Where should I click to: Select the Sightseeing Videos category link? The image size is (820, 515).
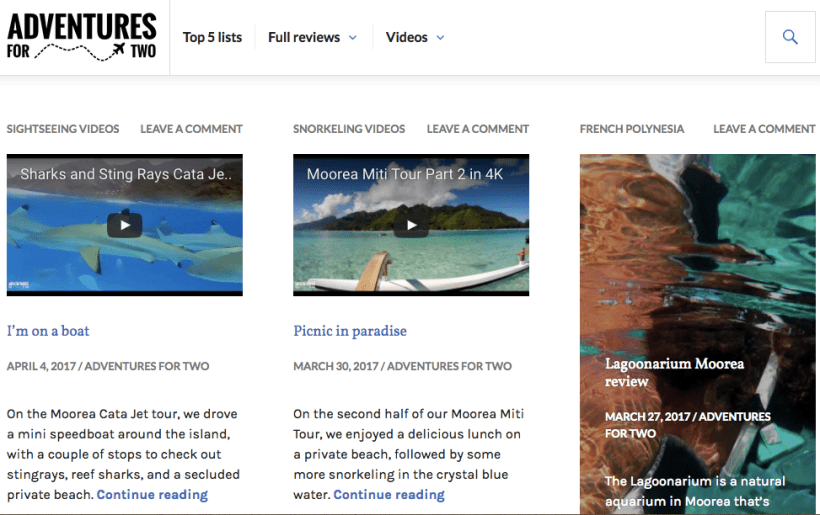(x=63, y=129)
